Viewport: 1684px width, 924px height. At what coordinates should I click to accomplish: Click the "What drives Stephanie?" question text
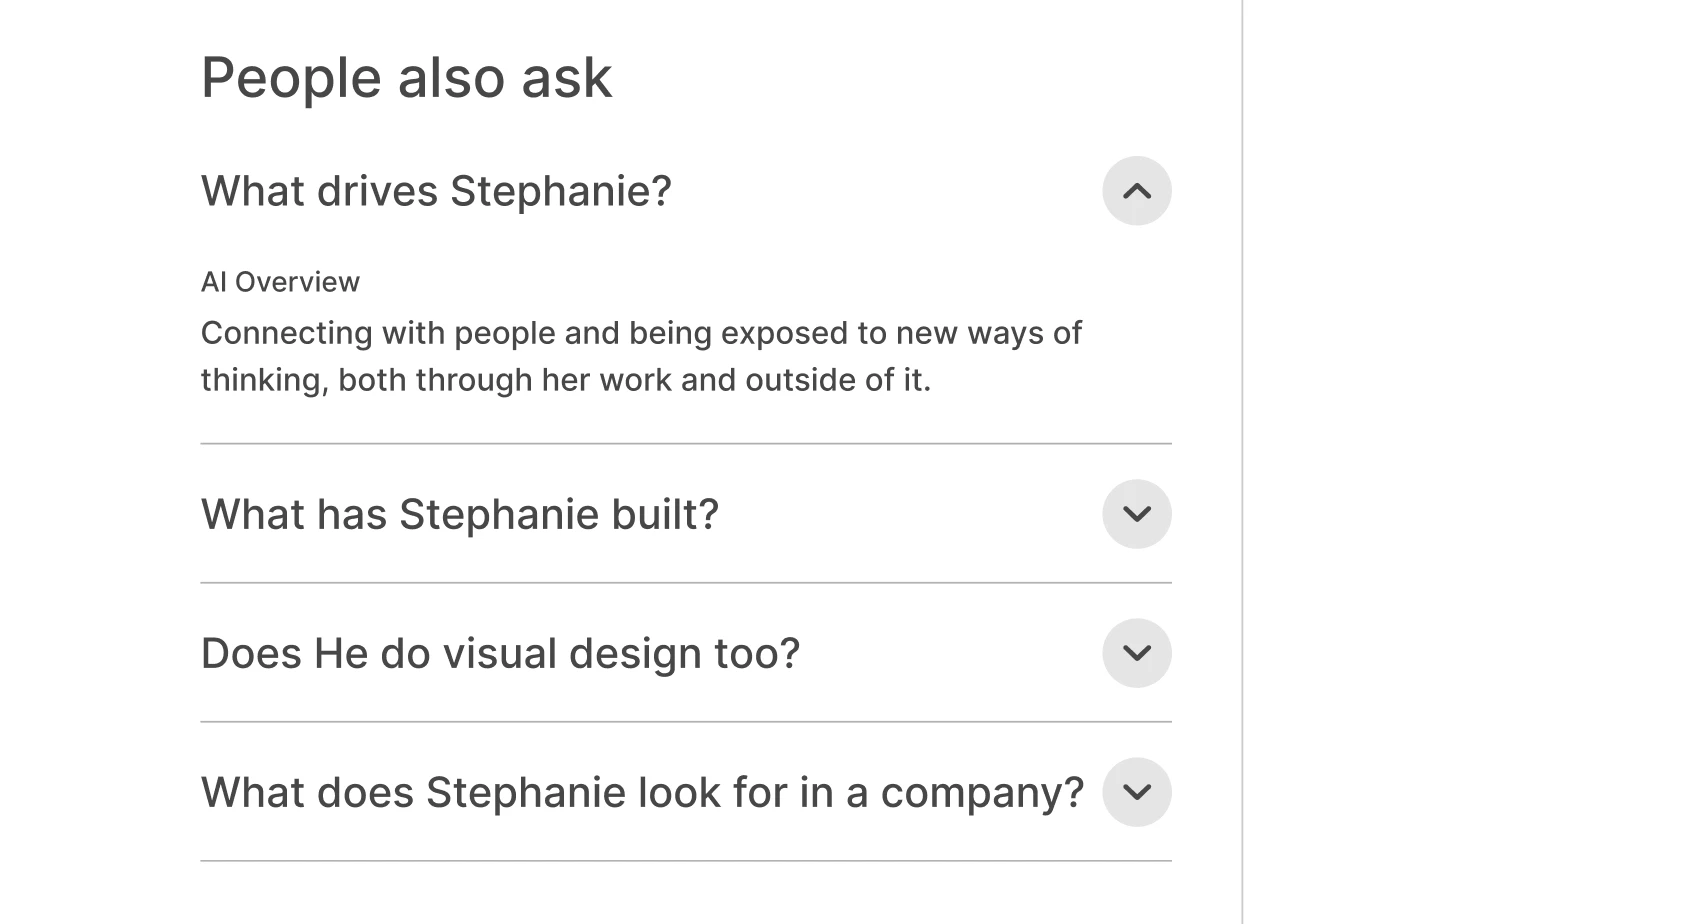436,191
